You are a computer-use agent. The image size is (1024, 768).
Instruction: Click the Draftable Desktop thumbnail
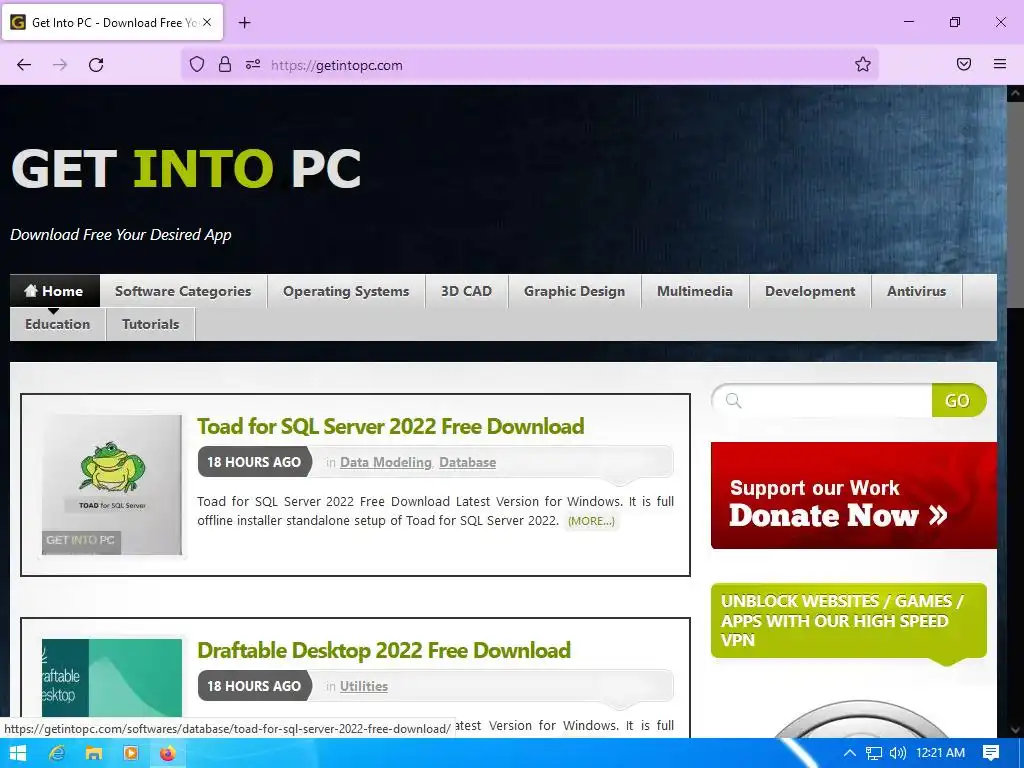tap(112, 679)
